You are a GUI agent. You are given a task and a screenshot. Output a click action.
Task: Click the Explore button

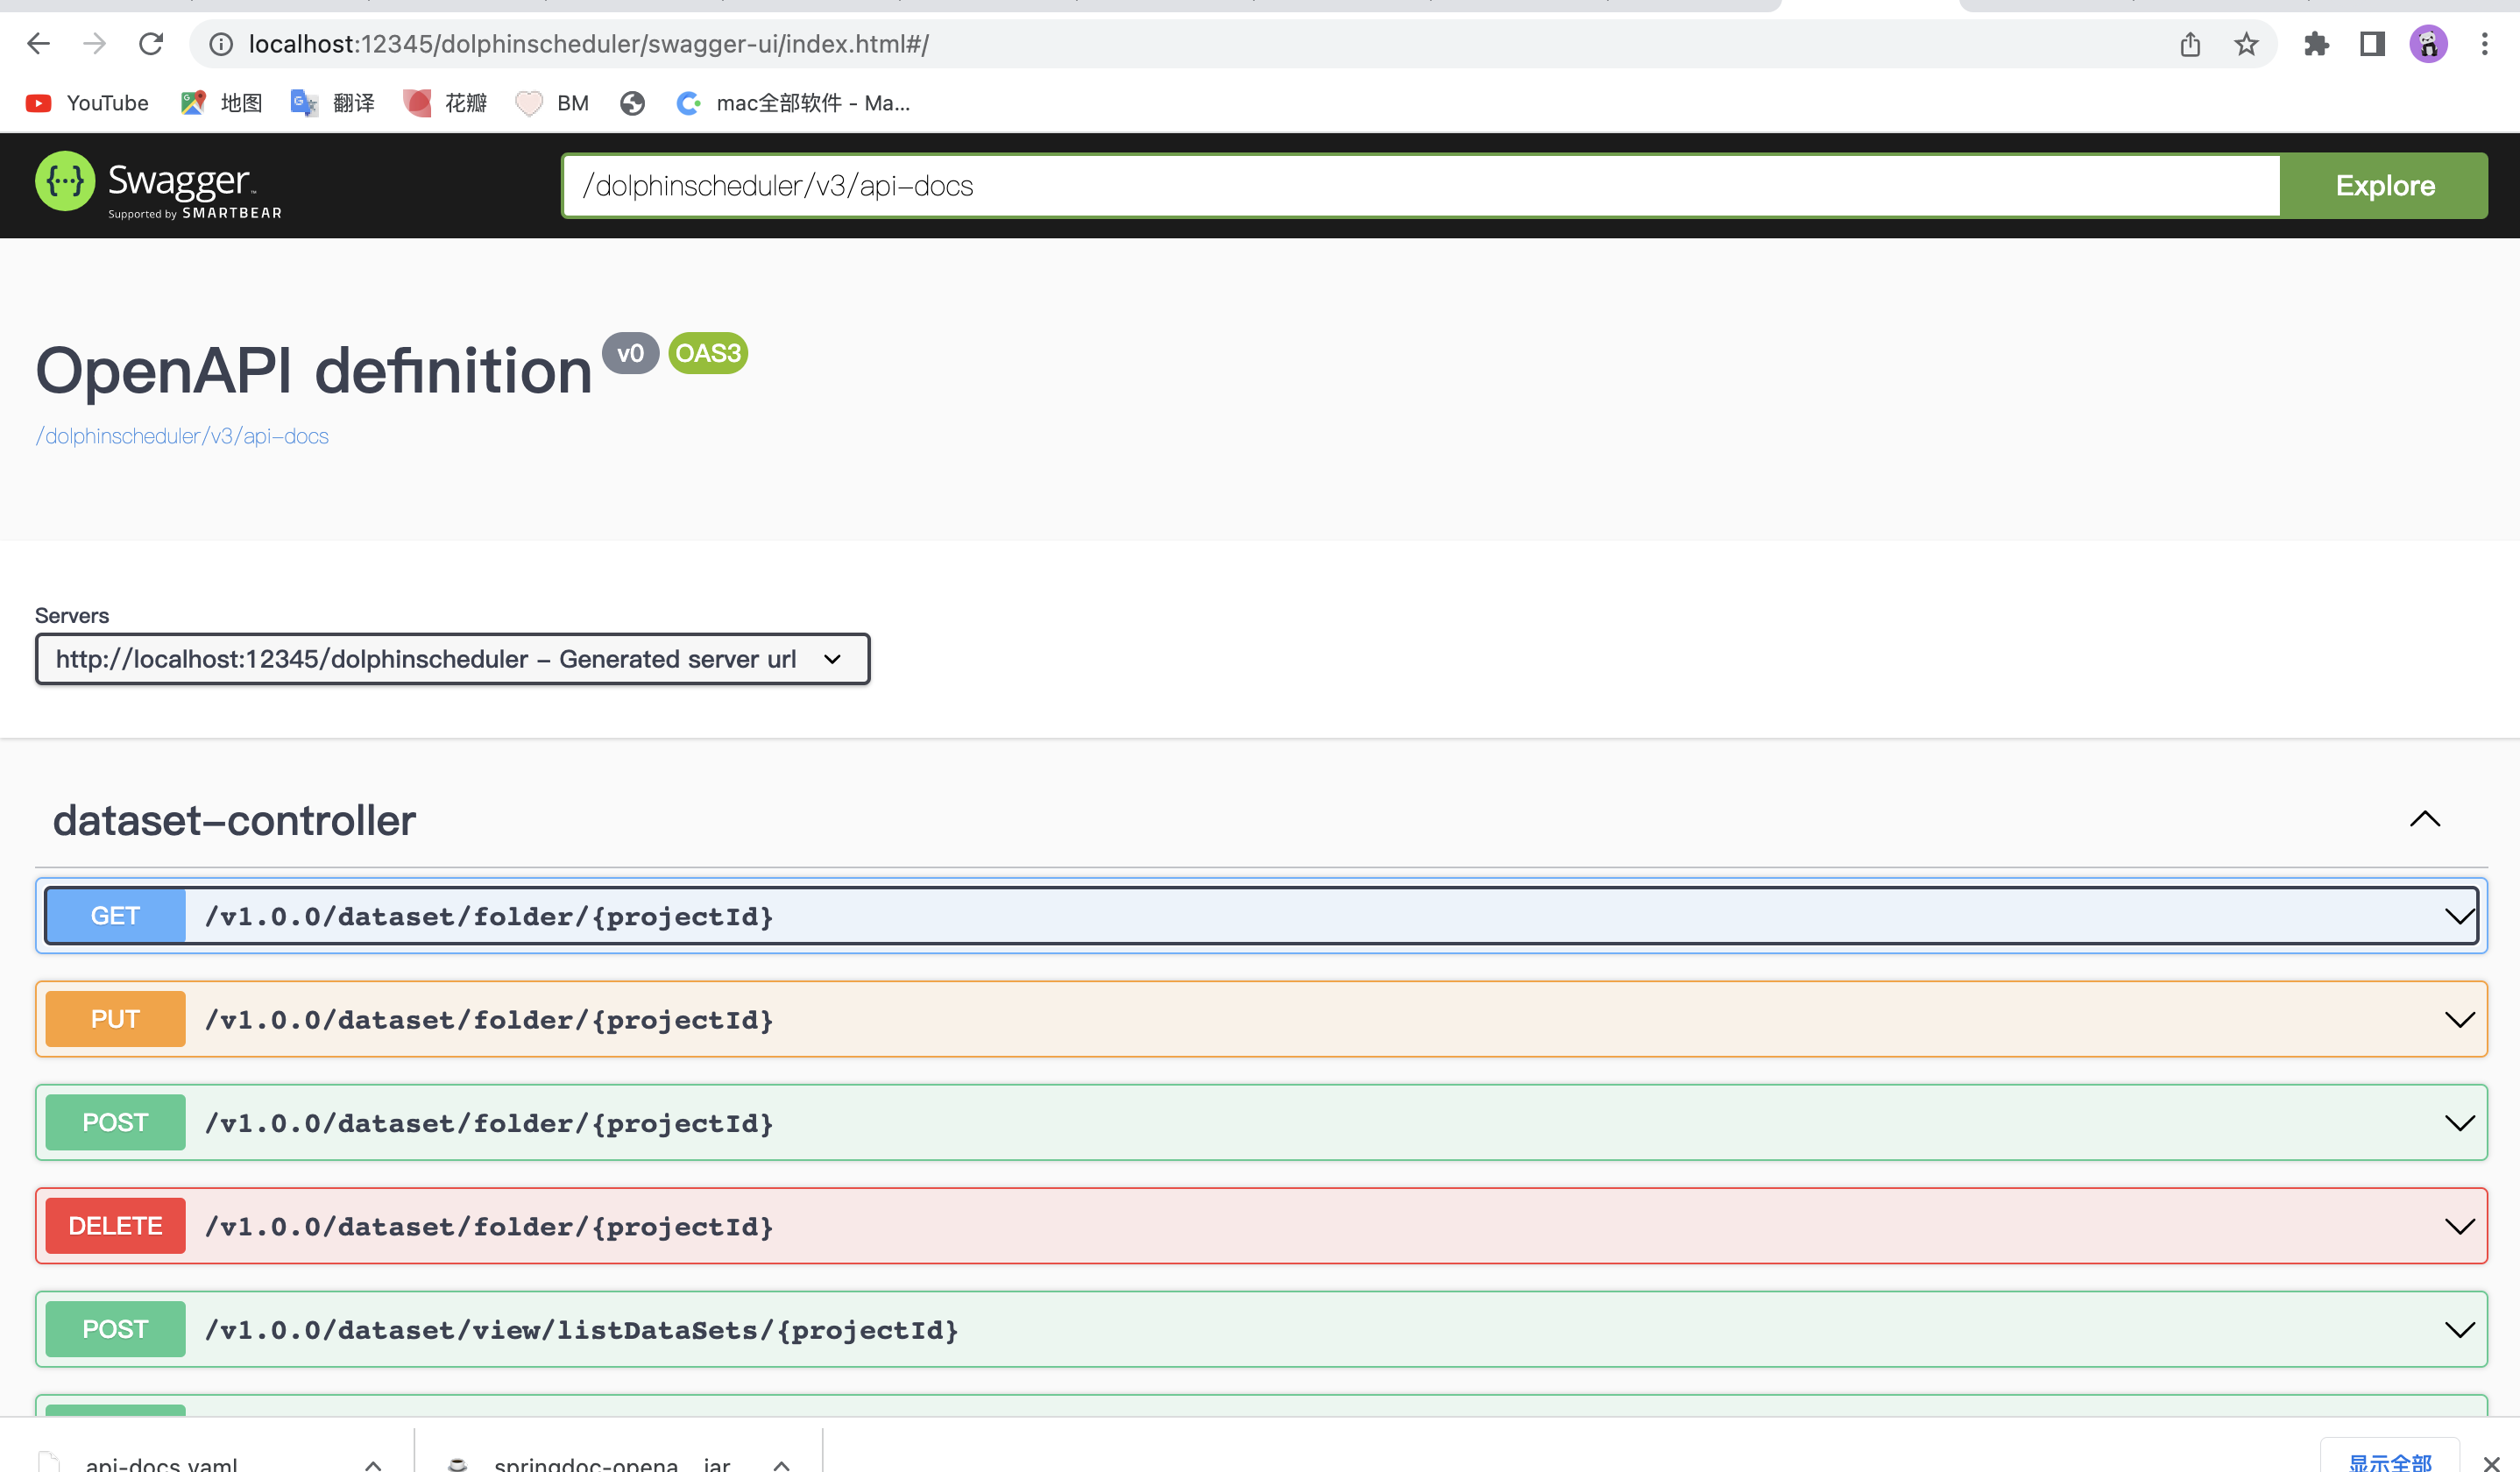coord(2384,186)
